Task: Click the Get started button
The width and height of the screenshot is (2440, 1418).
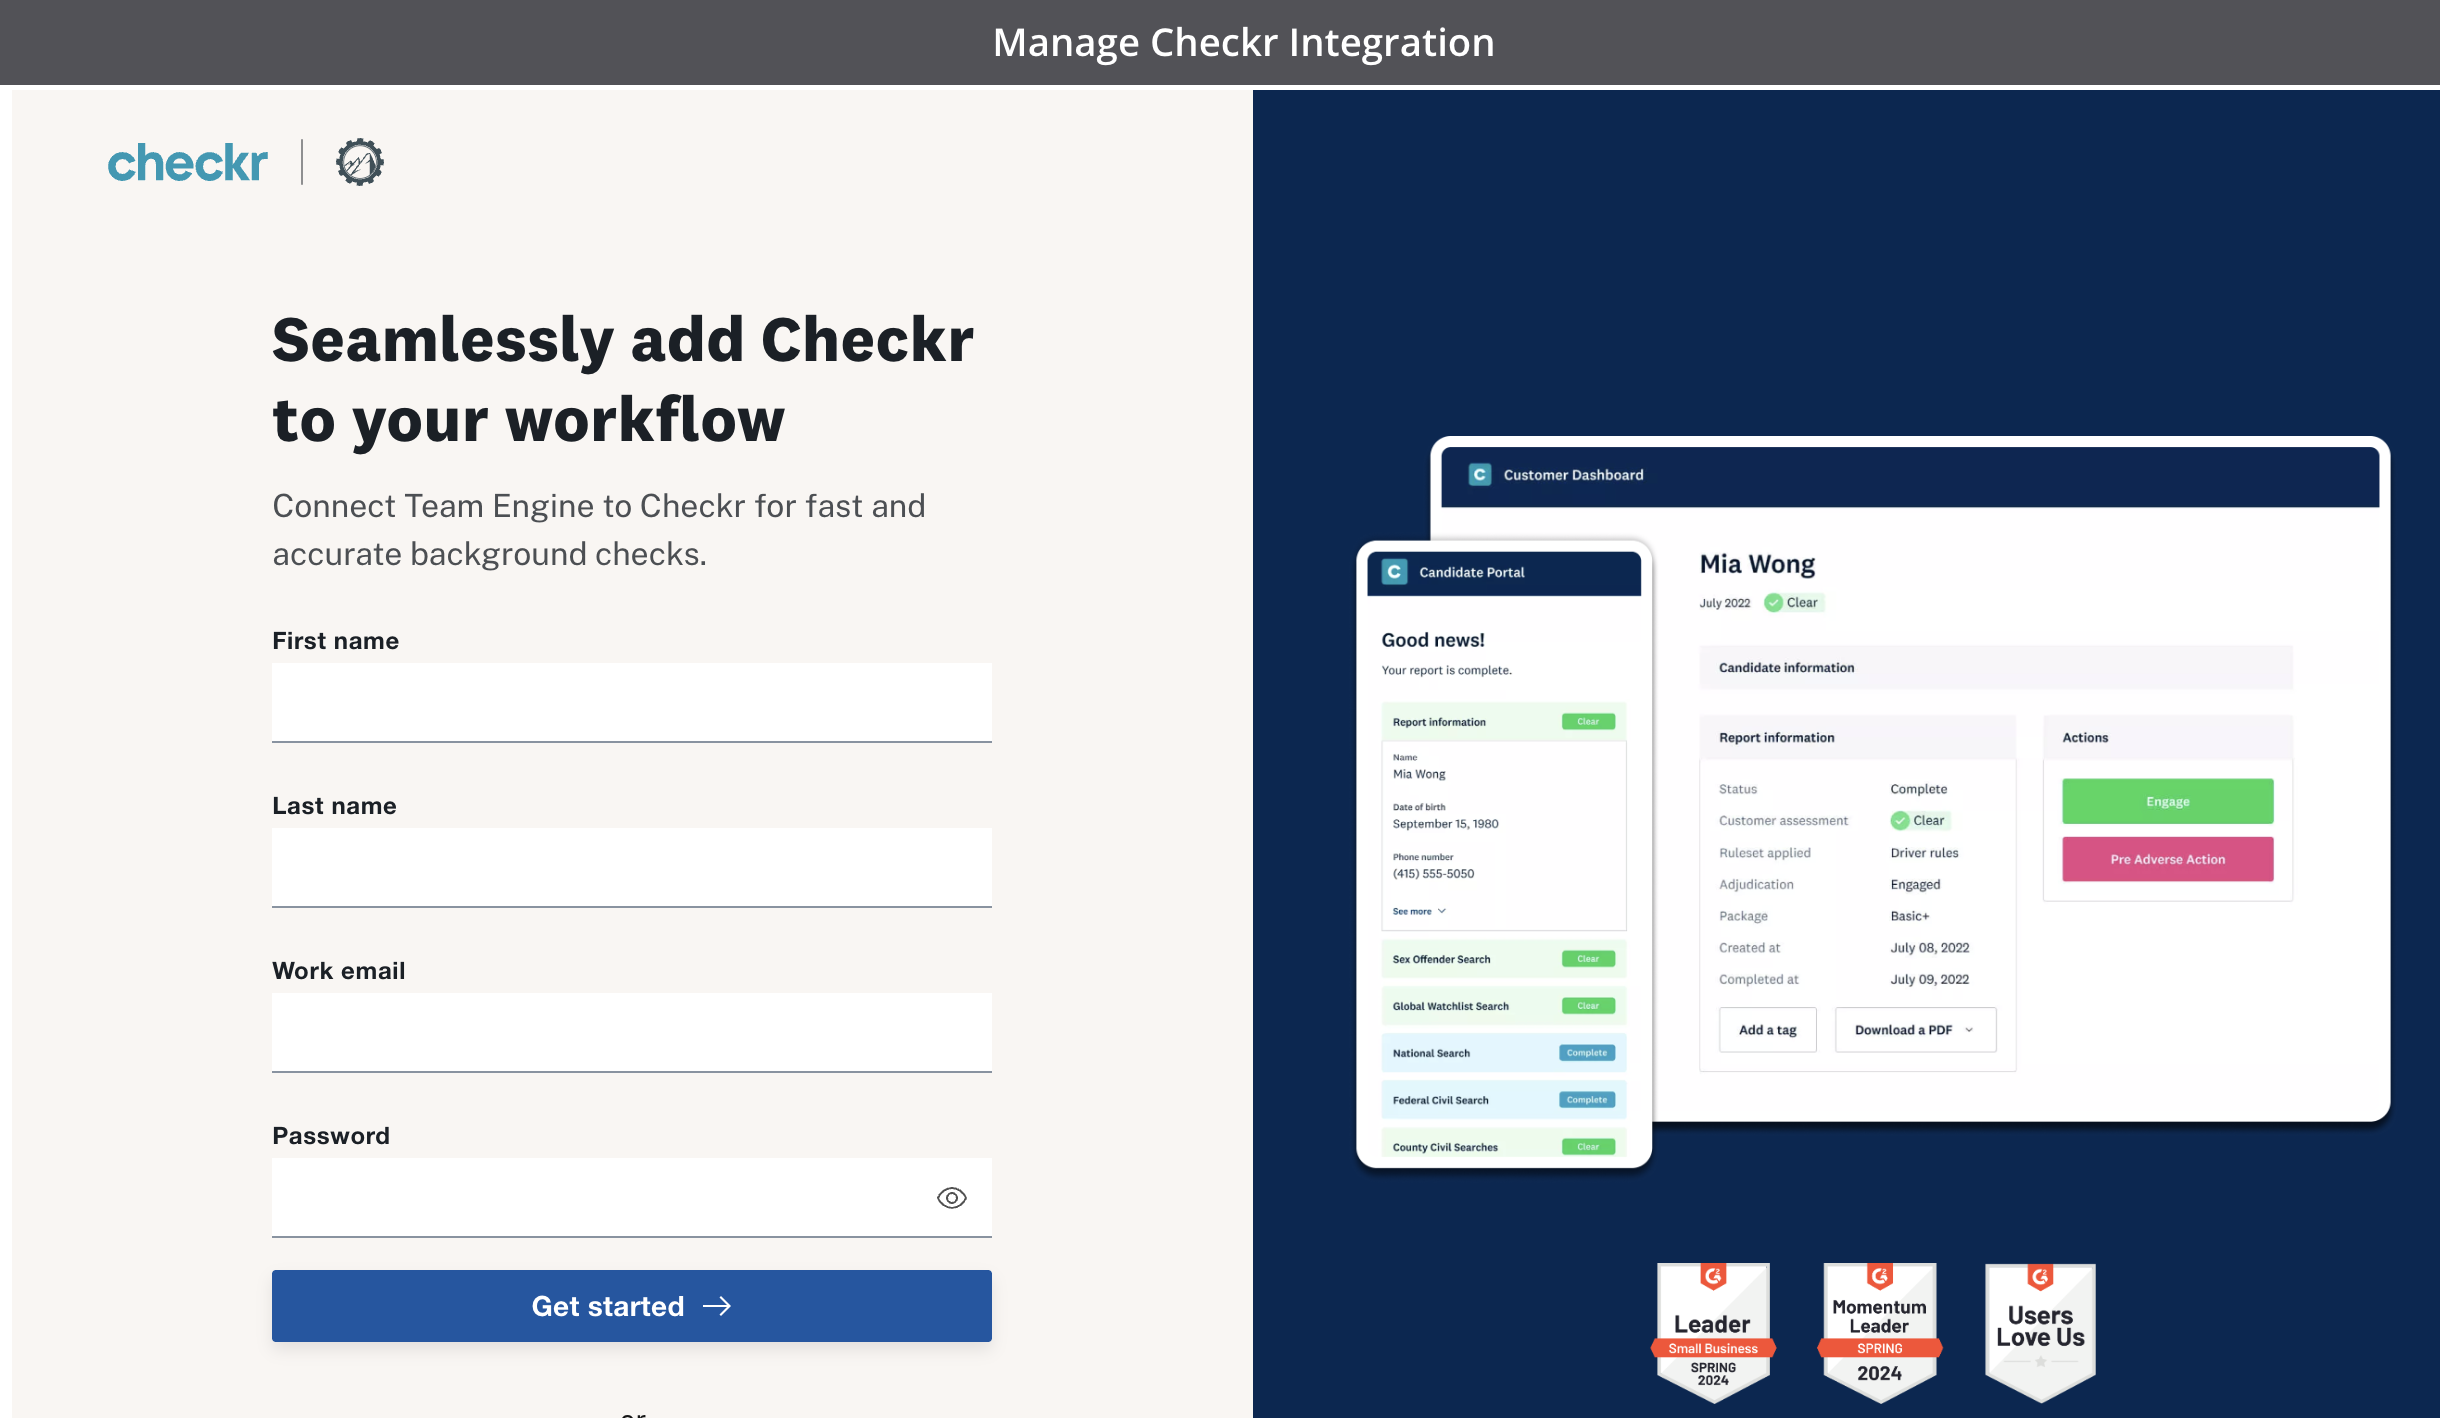Action: (631, 1306)
